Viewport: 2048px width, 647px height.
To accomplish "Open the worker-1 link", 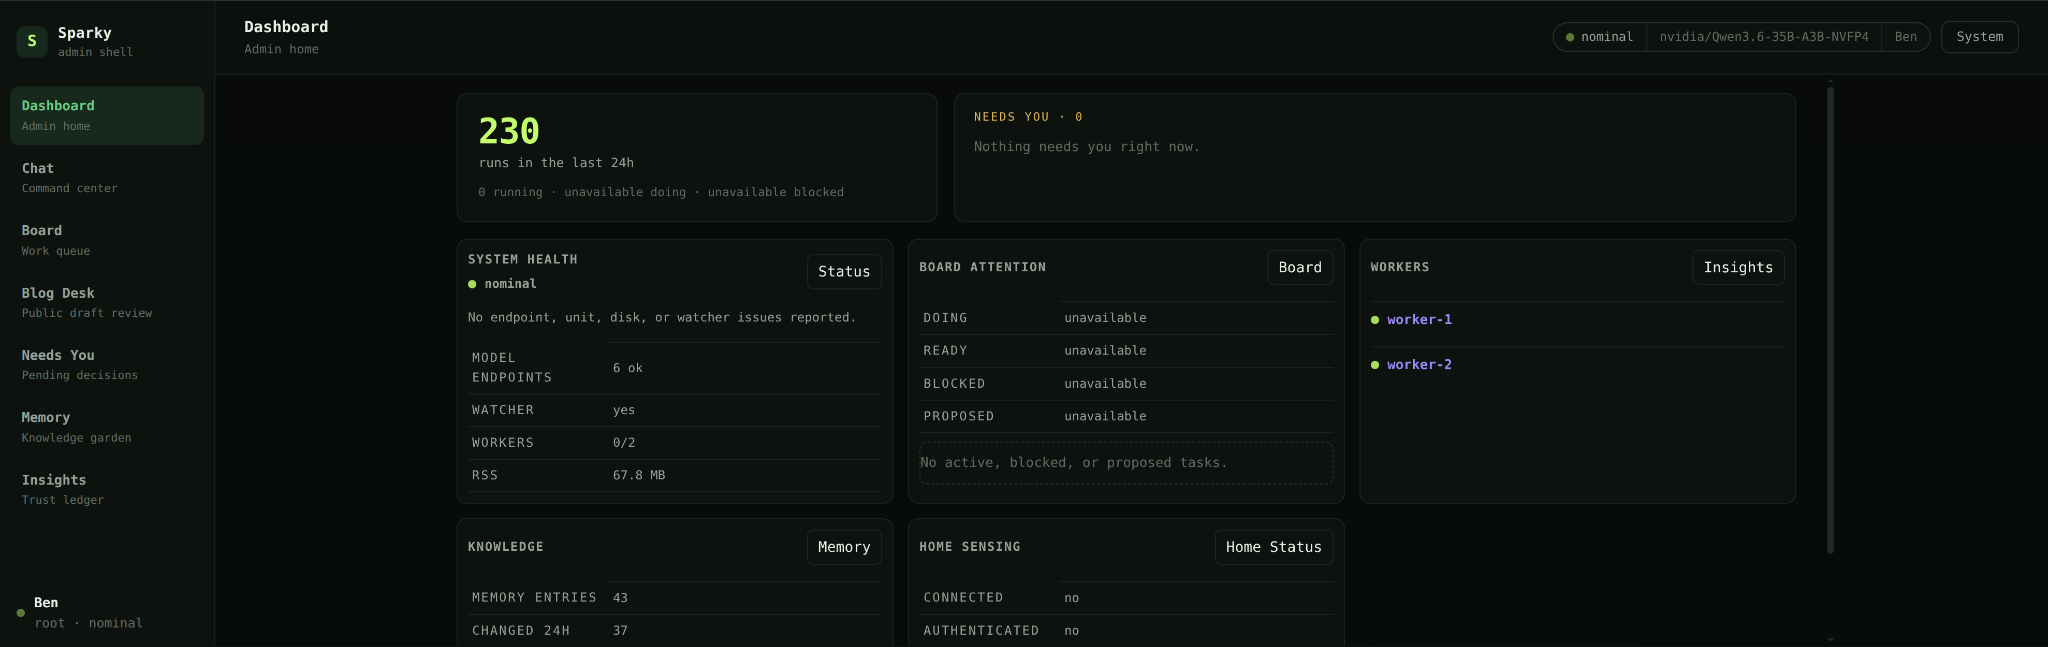I will coord(1419,320).
